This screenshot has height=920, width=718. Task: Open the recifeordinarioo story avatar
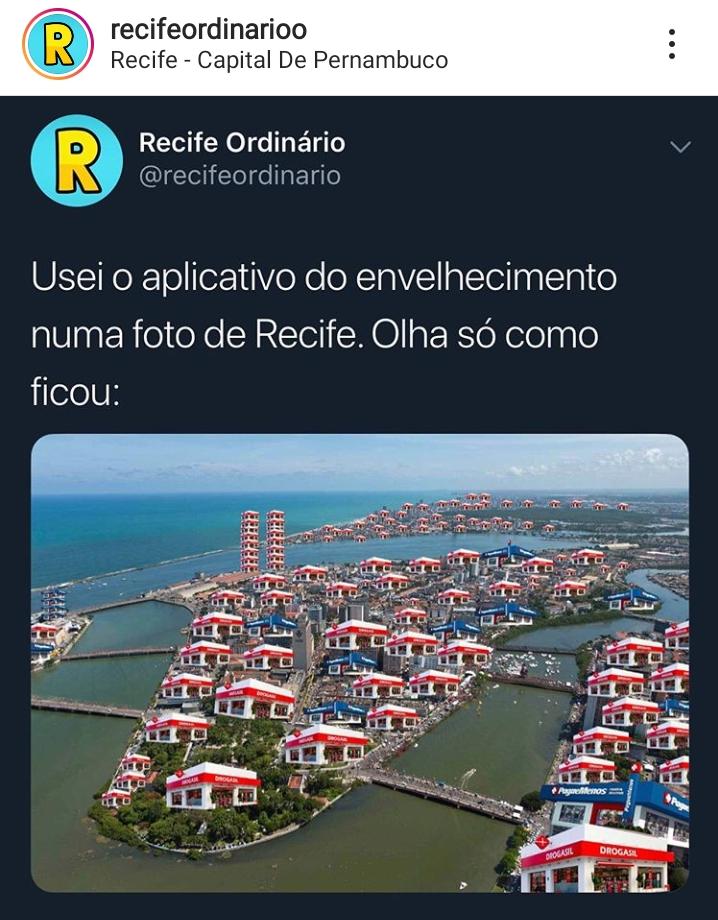[58, 44]
